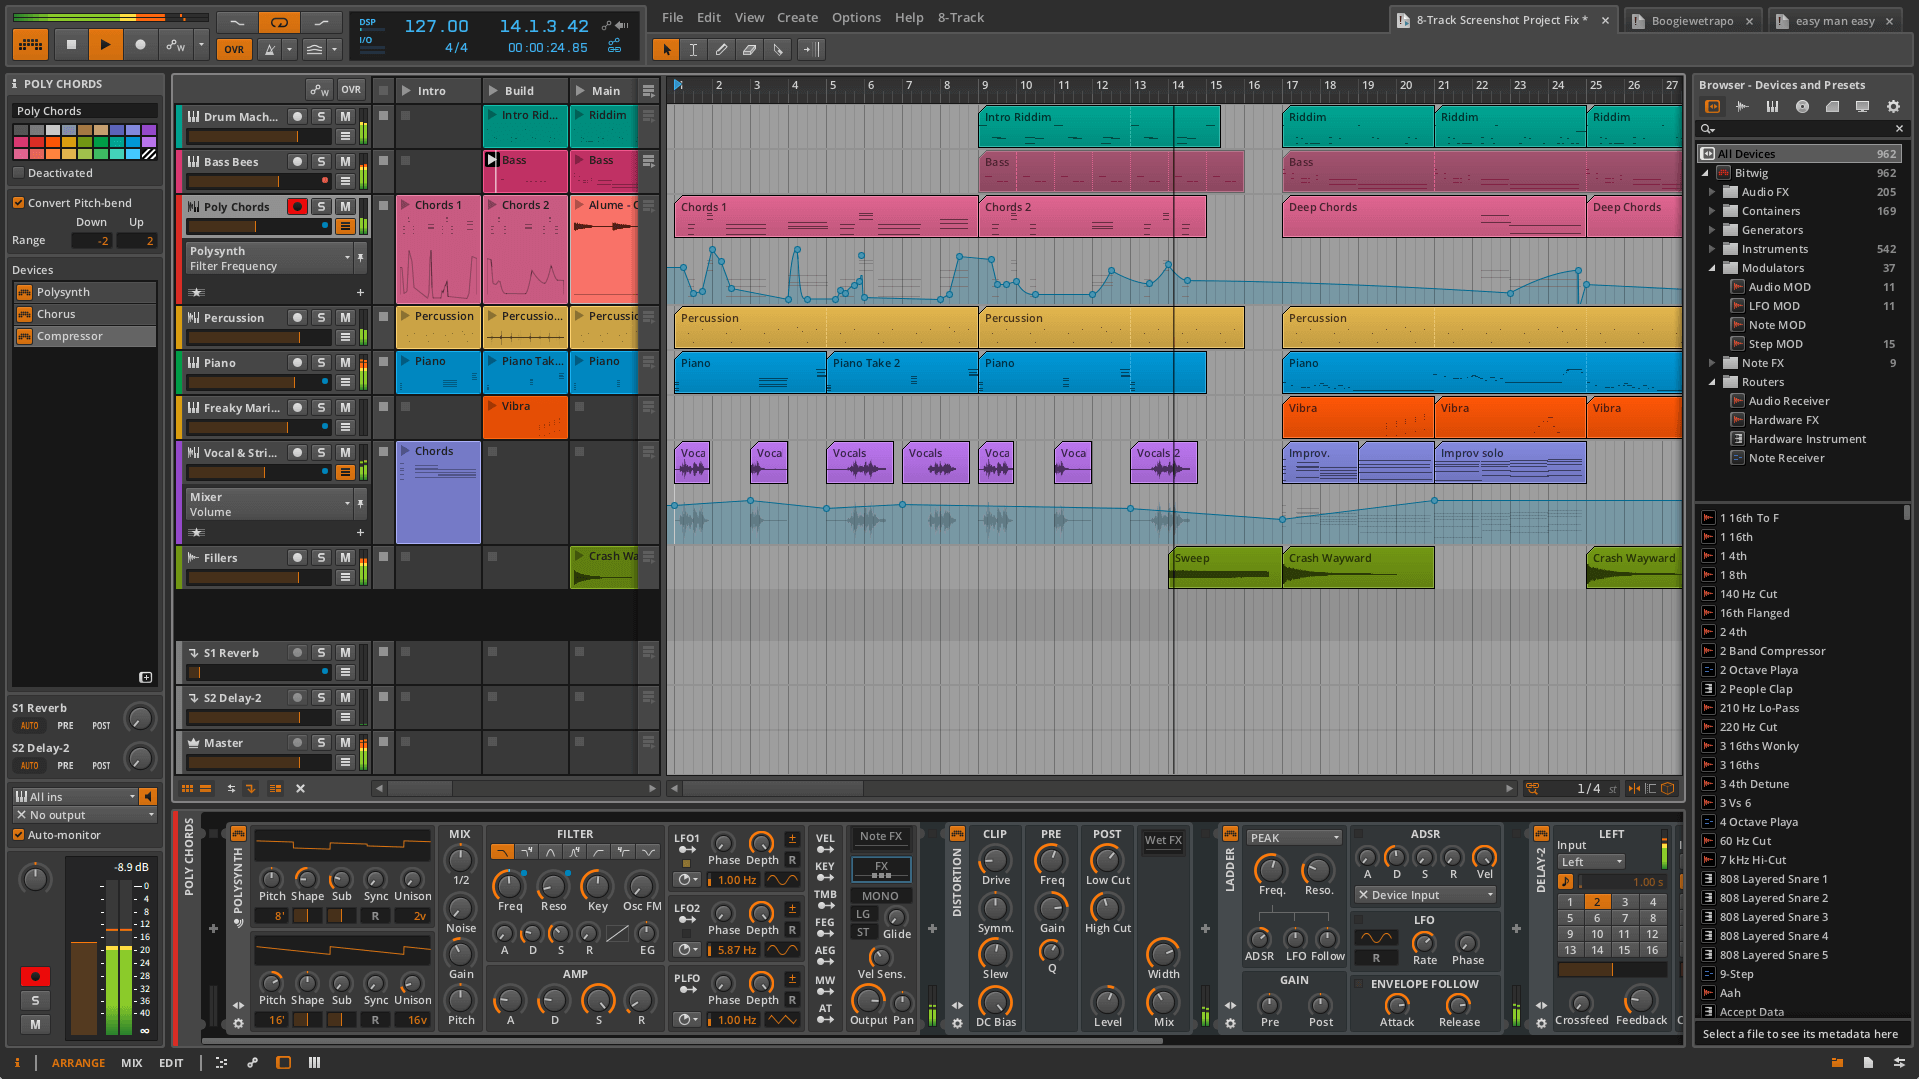Uncheck the Auto-monitor checkbox
Screen dimensions: 1919x1079
point(18,835)
